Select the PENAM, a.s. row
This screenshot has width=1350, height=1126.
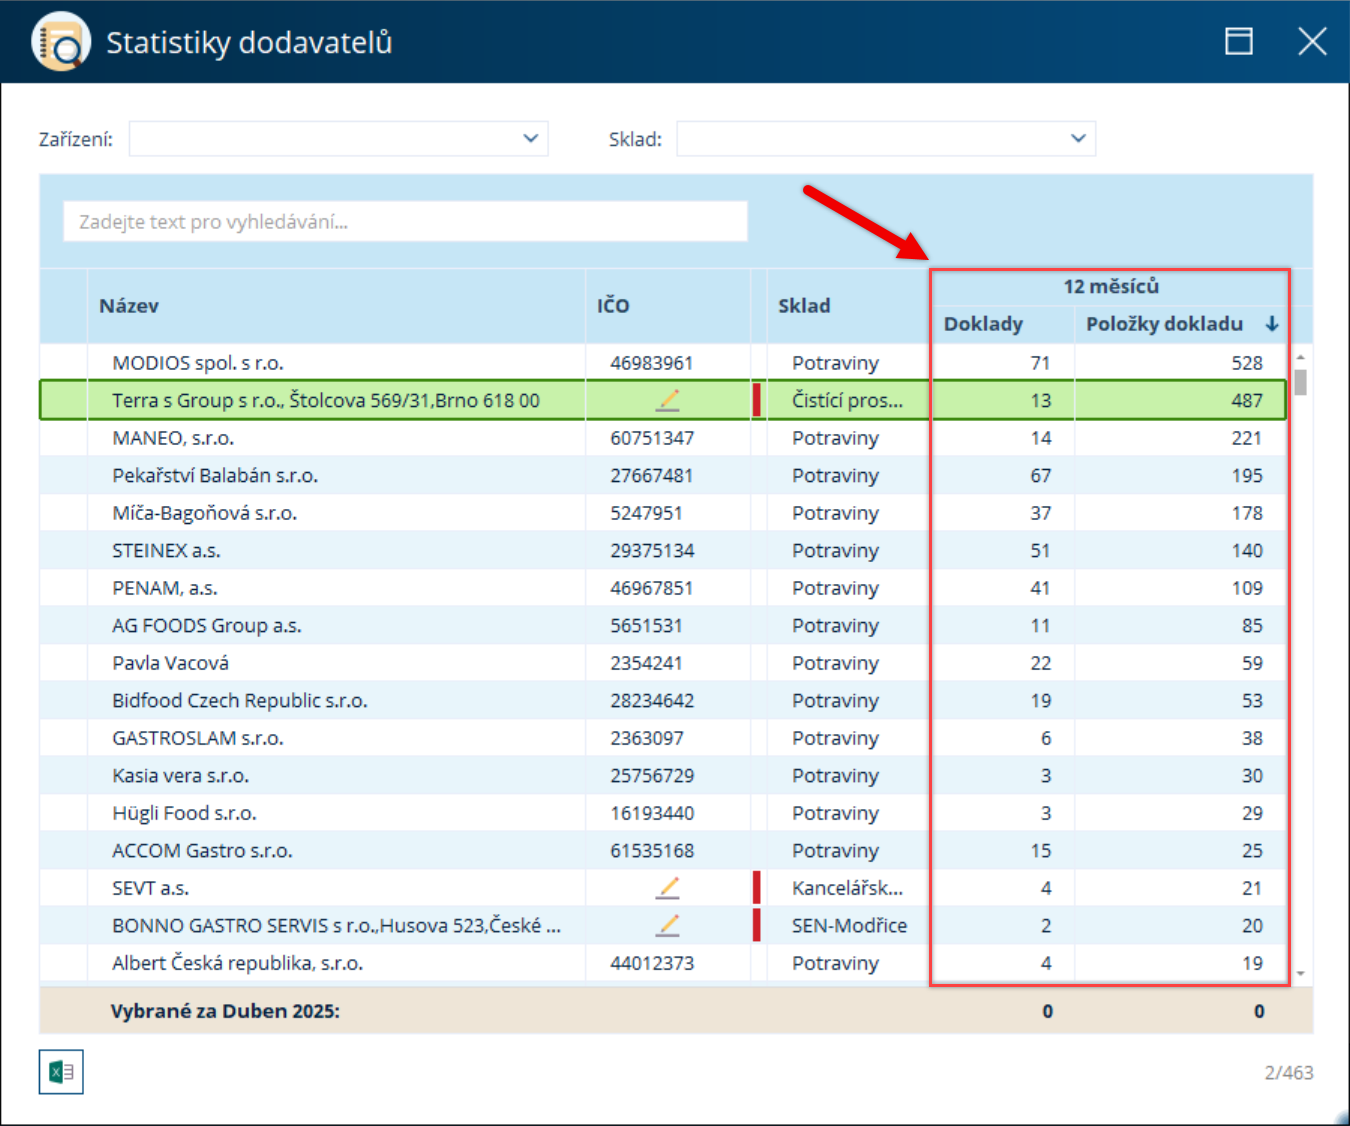click(x=663, y=588)
